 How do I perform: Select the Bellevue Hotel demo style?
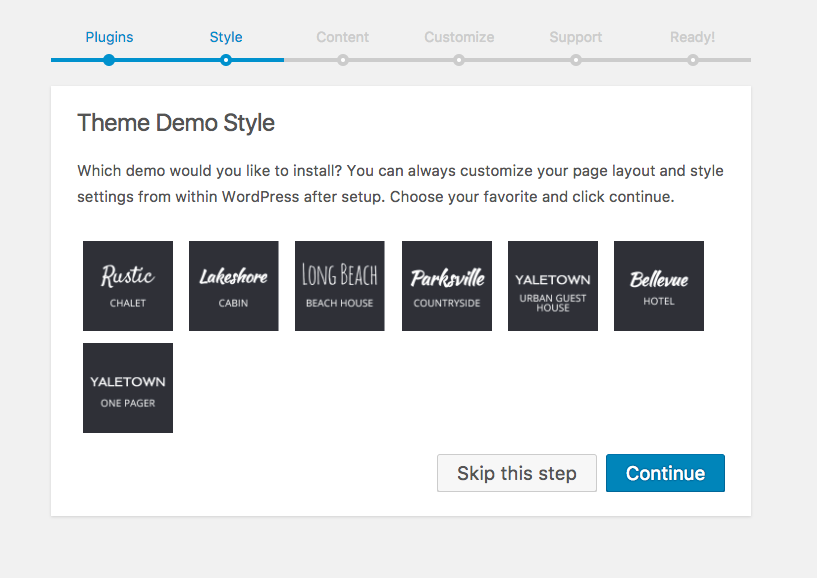[659, 286]
